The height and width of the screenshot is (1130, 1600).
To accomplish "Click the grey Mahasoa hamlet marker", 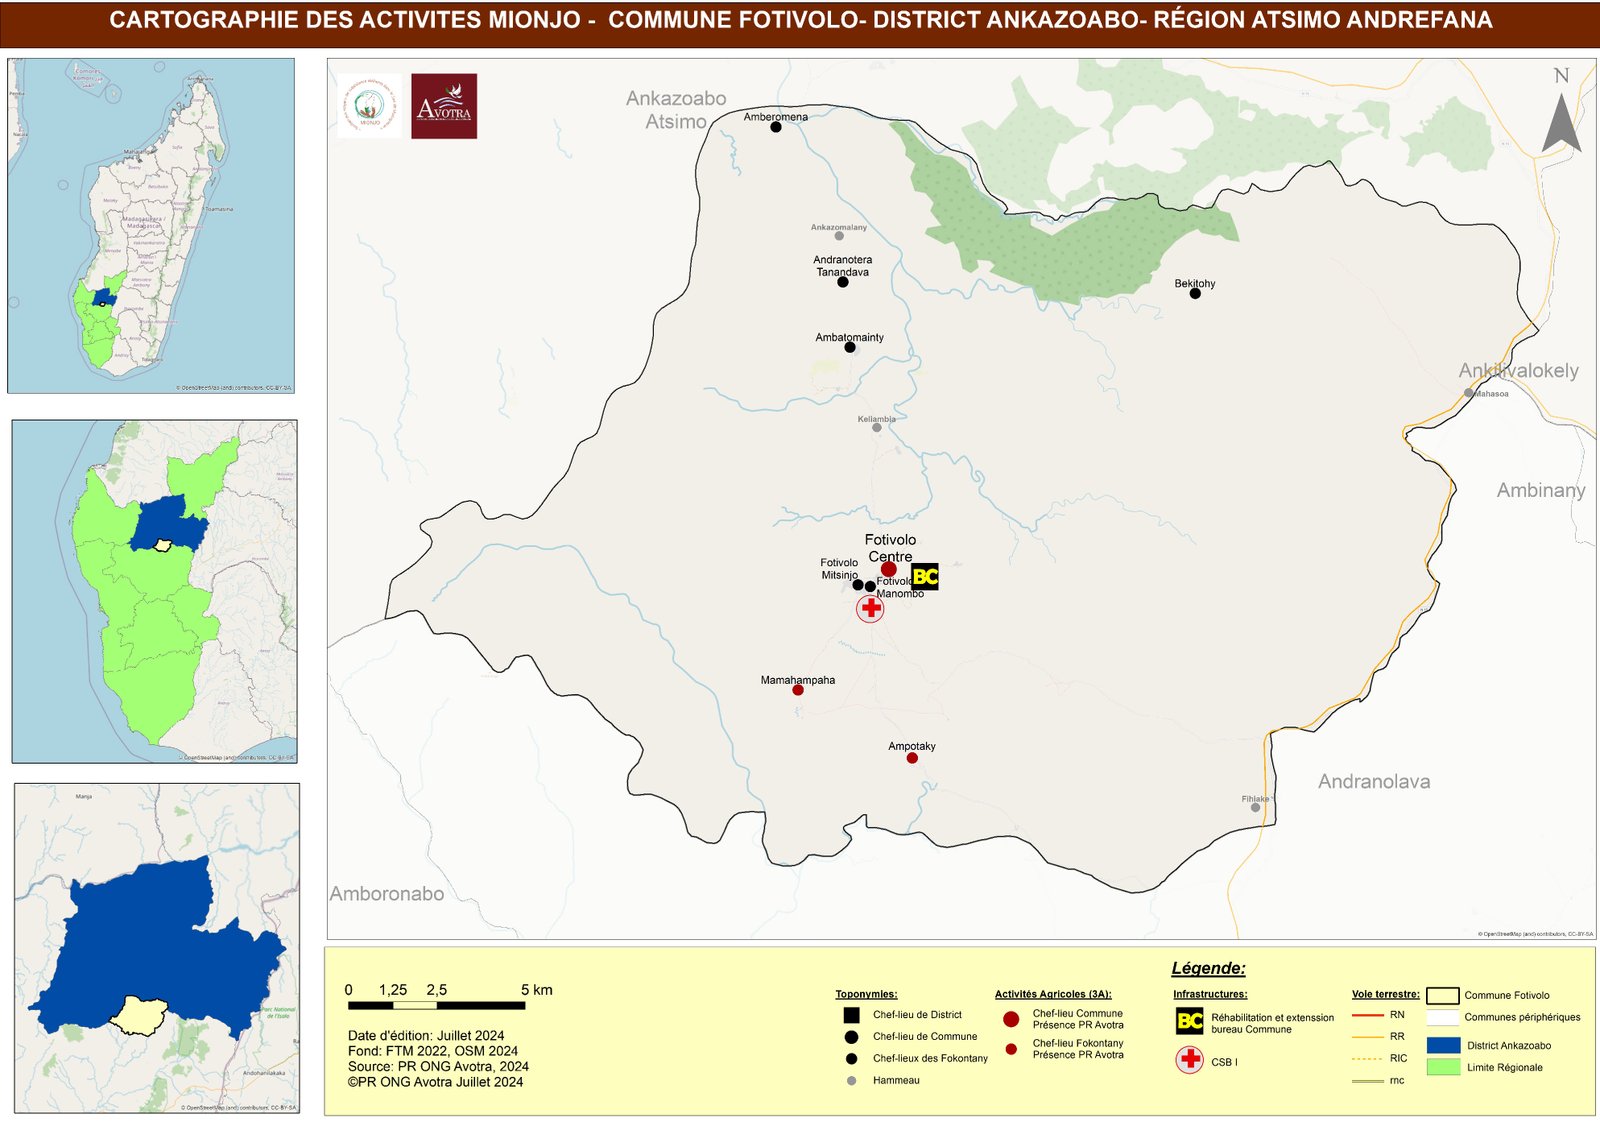I will 1469,393.
